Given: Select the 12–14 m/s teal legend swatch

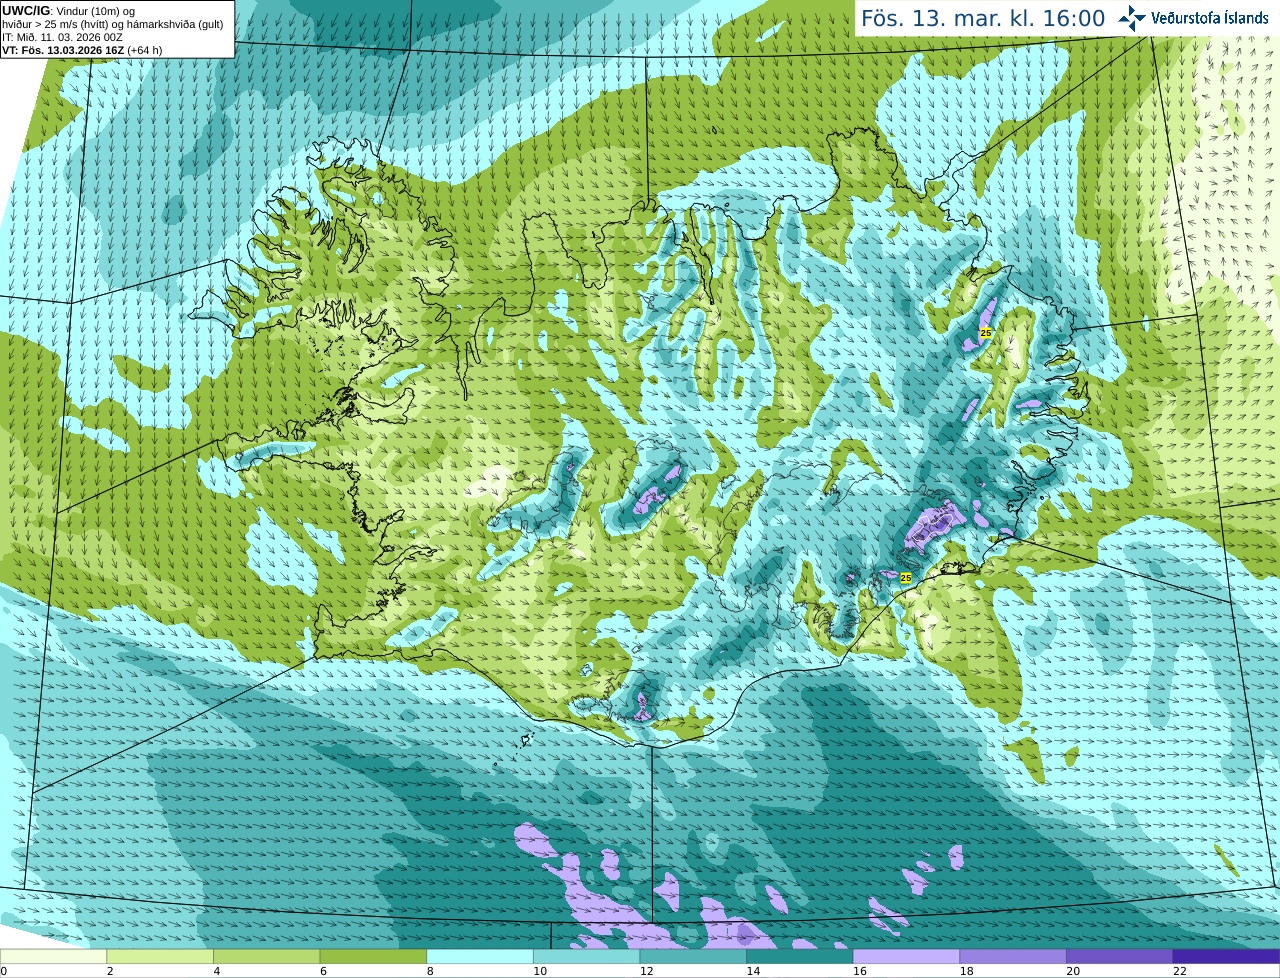Looking at the screenshot, I should [x=693, y=956].
